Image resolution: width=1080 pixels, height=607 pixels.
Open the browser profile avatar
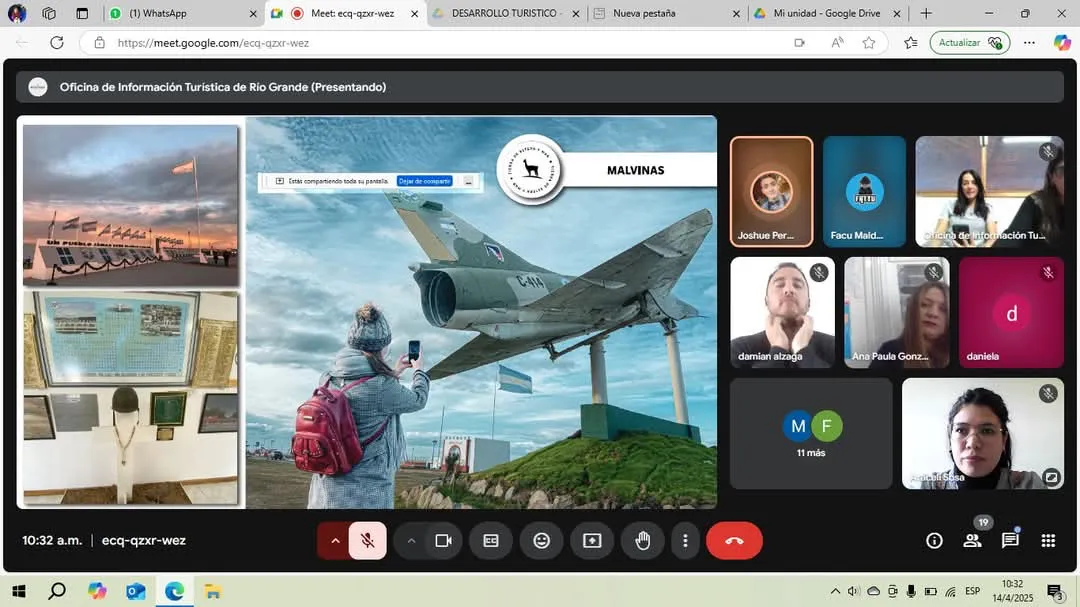[x=17, y=13]
